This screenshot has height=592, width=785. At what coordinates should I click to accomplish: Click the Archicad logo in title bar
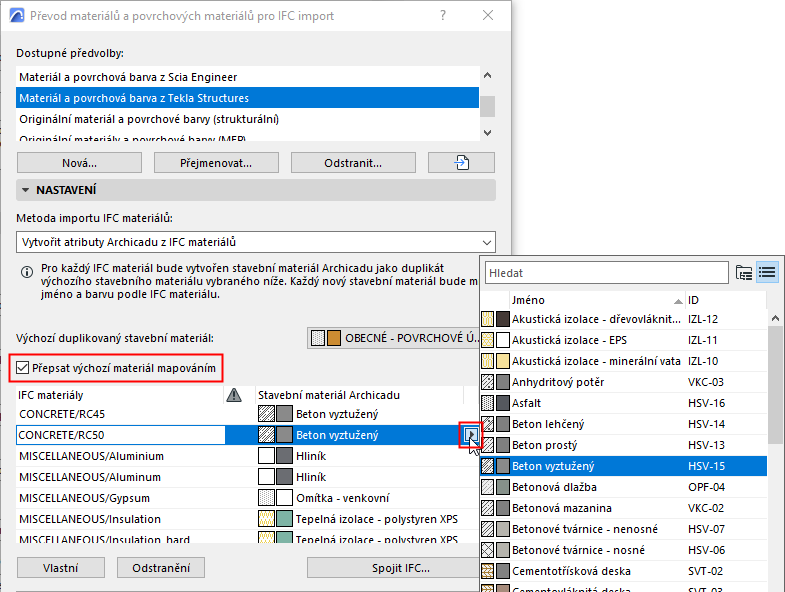(x=17, y=16)
